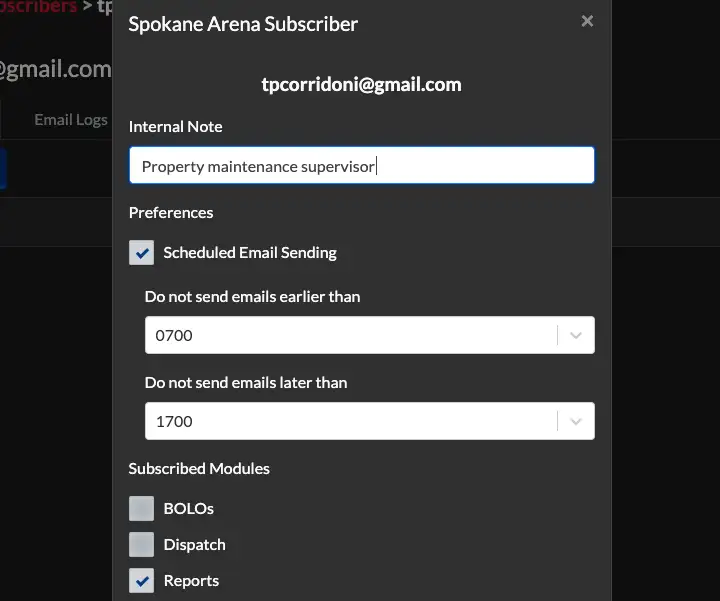Switch to Email Logs tab behind dialog
Image resolution: width=720 pixels, height=601 pixels.
point(71,120)
